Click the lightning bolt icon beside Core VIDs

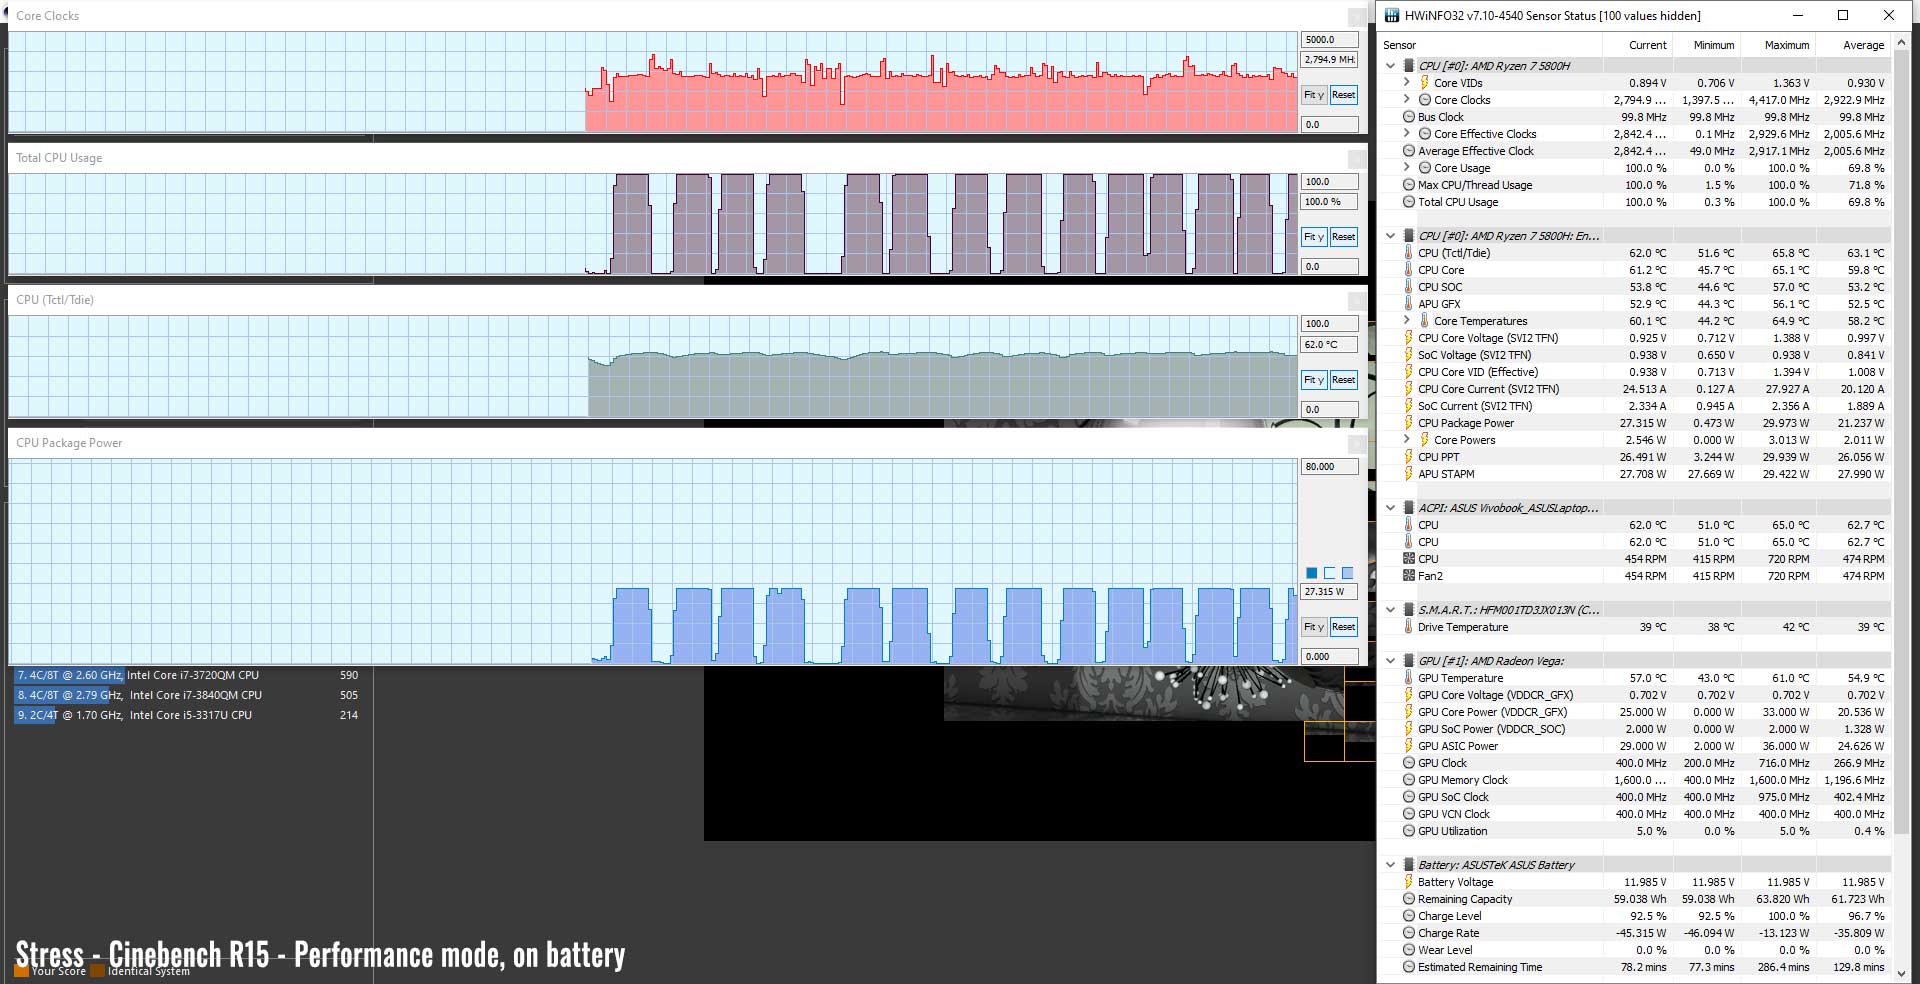pos(1425,83)
